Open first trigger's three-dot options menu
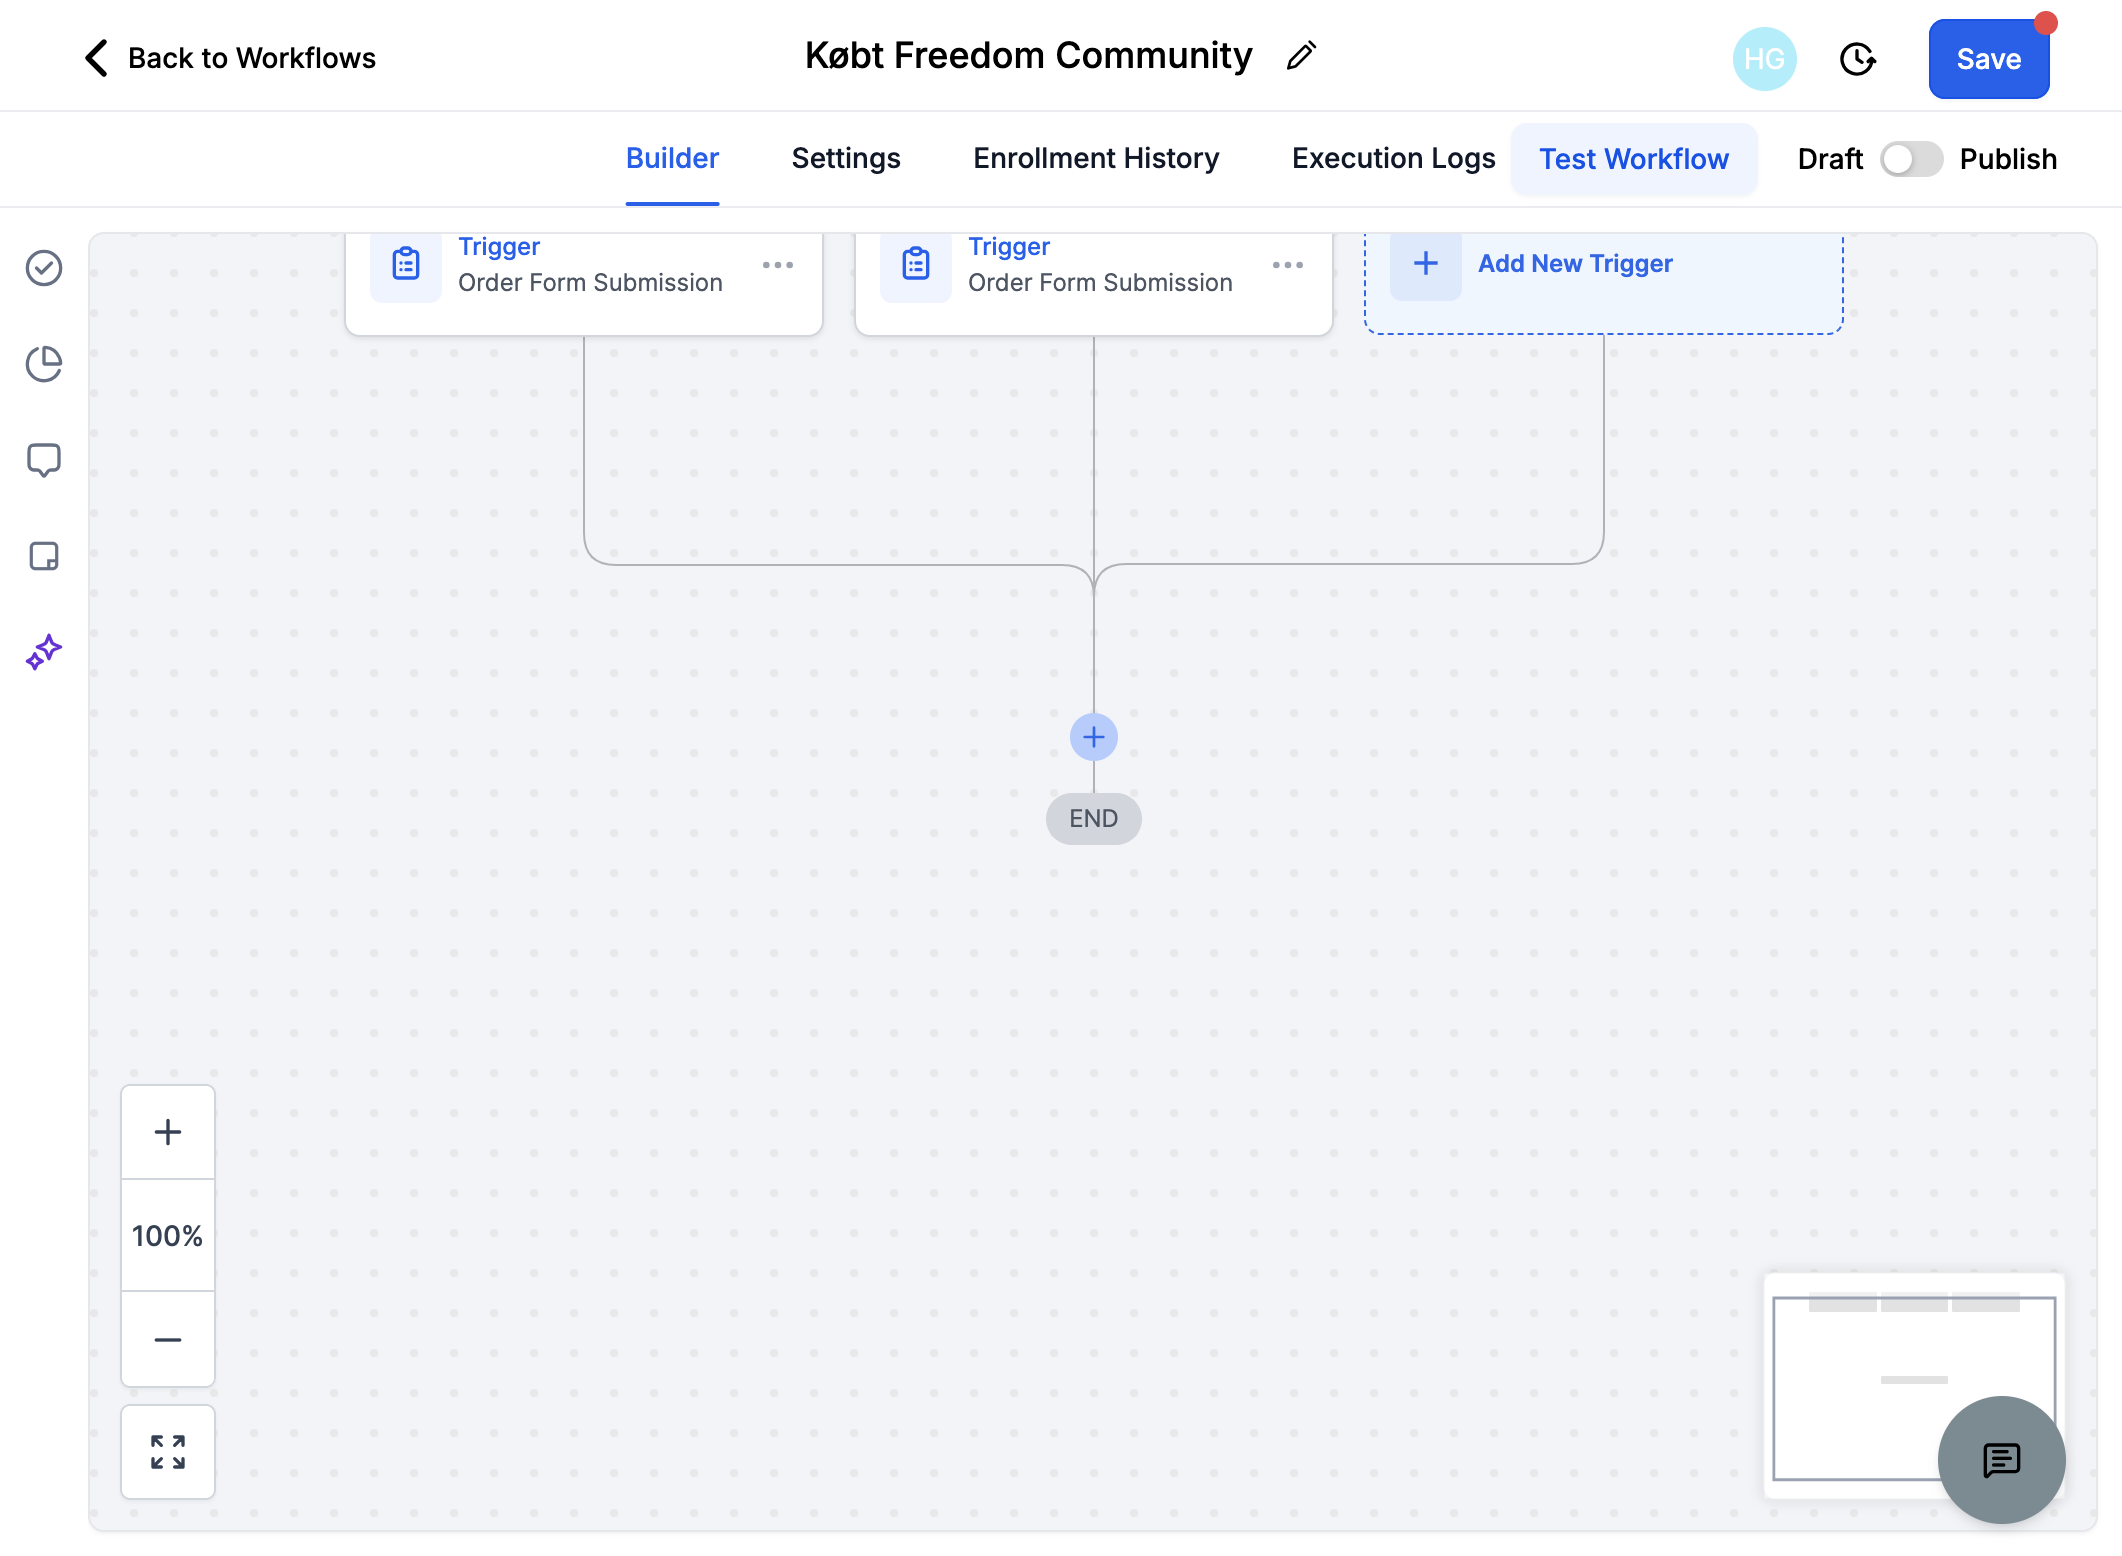 click(778, 265)
